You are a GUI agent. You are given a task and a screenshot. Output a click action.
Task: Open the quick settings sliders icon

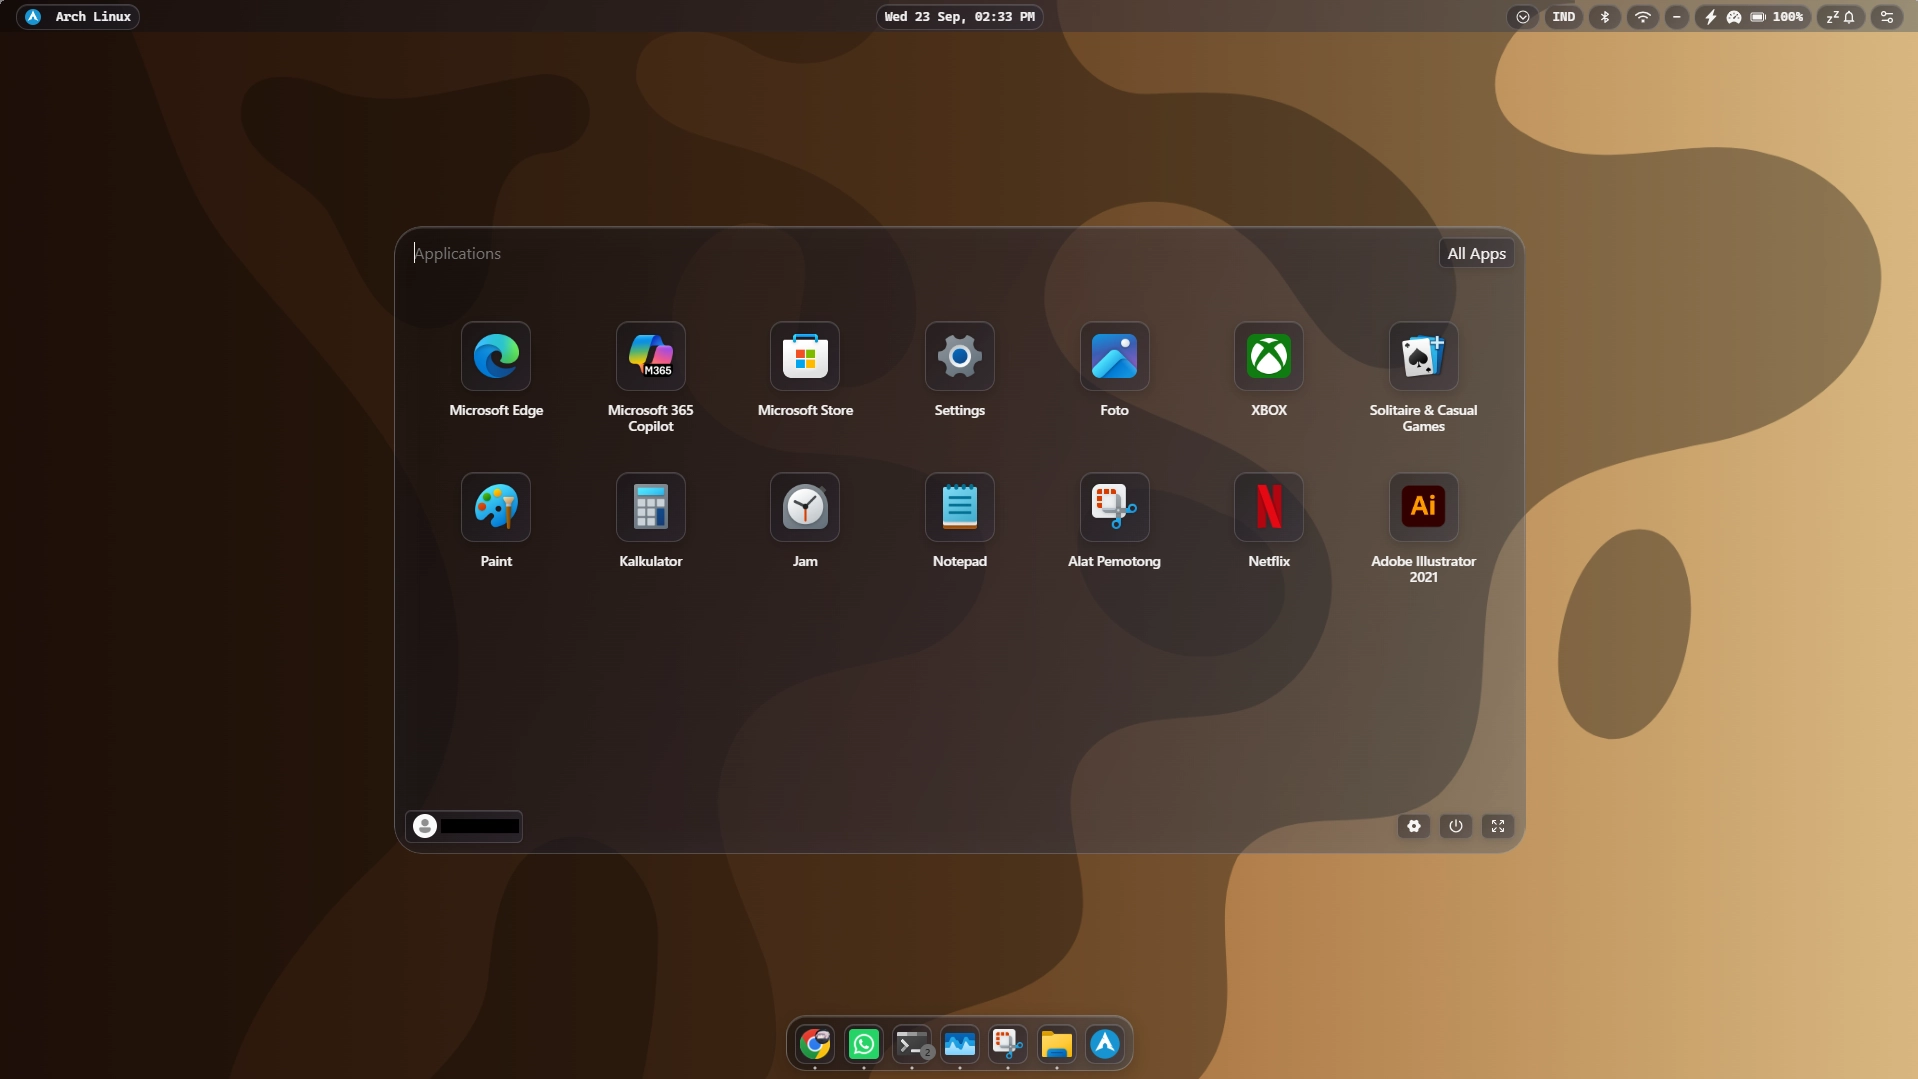1887,17
